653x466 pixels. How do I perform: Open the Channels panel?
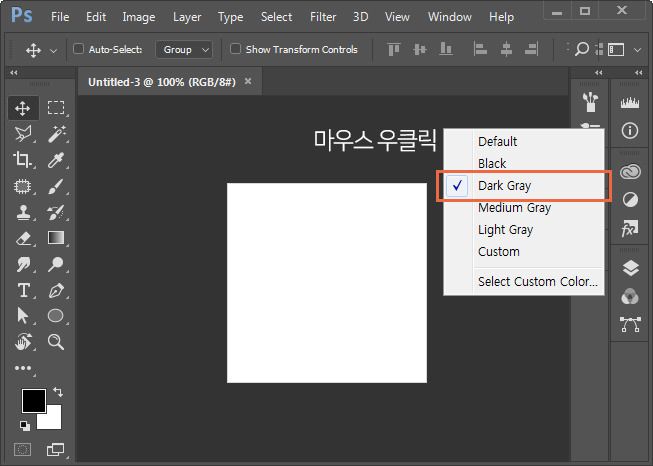pyautogui.click(x=630, y=296)
